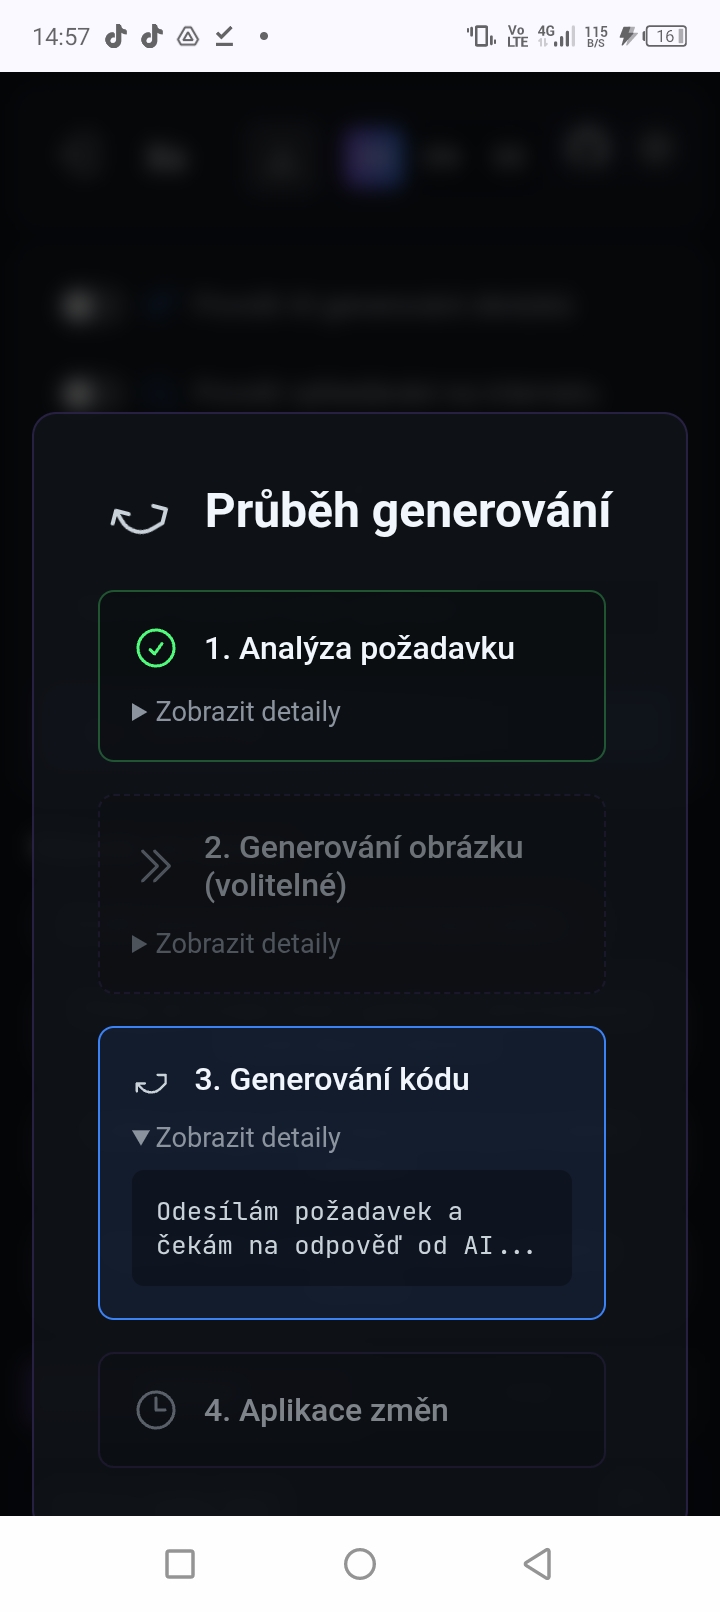Viewport: 720px width, 1612px height.
Task: Click the Průběh generování dialog heading
Action: click(x=408, y=510)
